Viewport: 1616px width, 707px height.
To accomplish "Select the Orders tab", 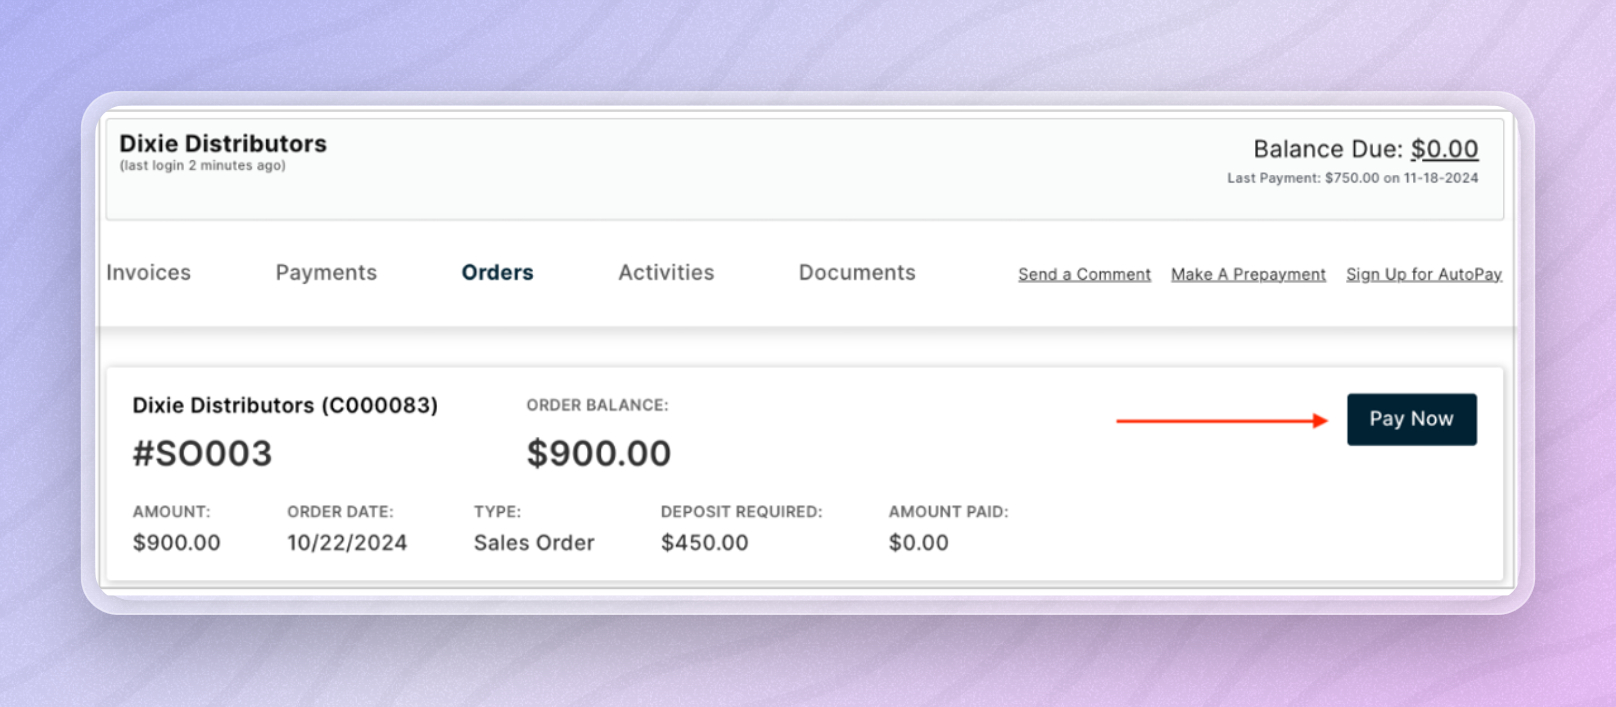I will coord(497,273).
